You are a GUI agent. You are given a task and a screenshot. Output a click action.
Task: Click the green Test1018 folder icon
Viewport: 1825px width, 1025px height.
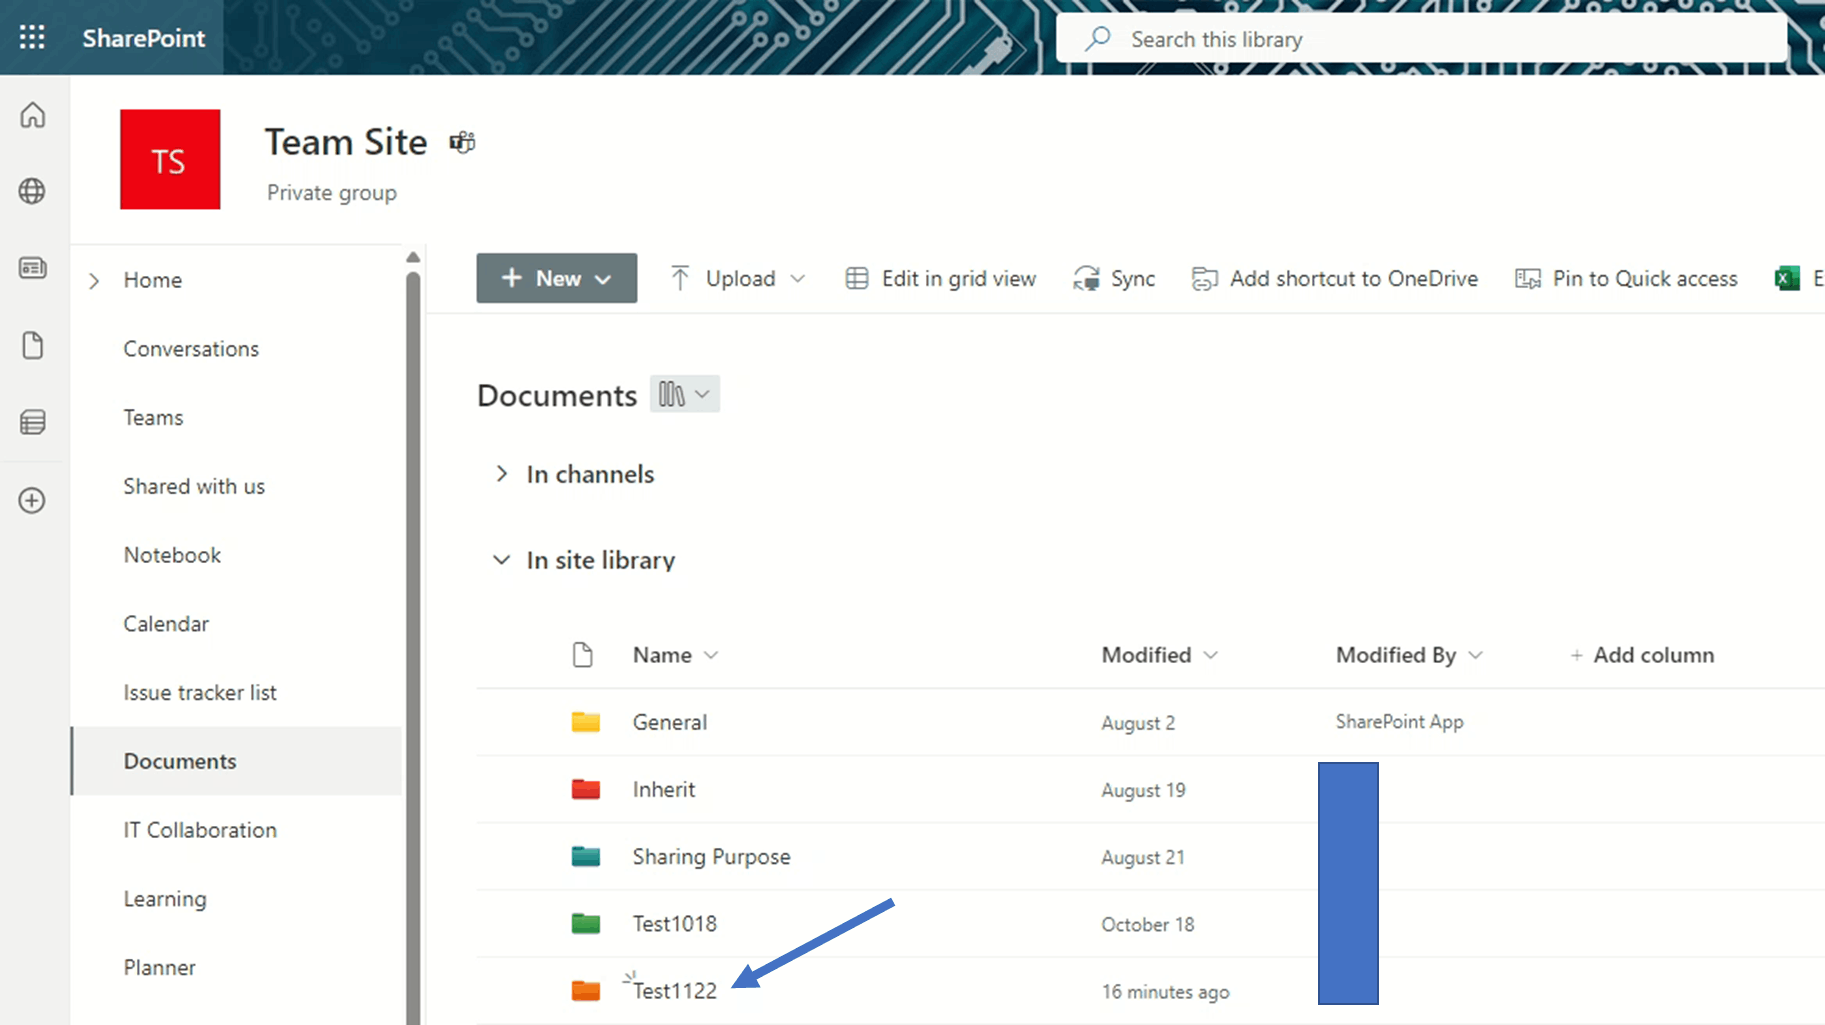click(x=586, y=923)
